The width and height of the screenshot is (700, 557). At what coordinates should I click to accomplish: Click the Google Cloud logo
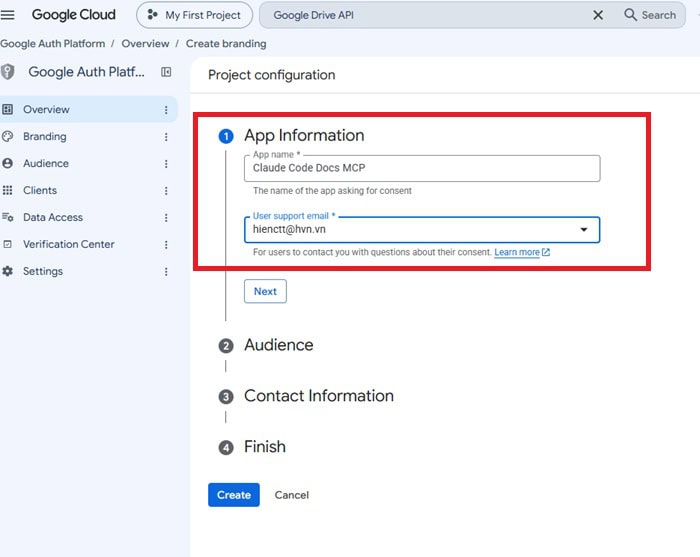pos(74,15)
